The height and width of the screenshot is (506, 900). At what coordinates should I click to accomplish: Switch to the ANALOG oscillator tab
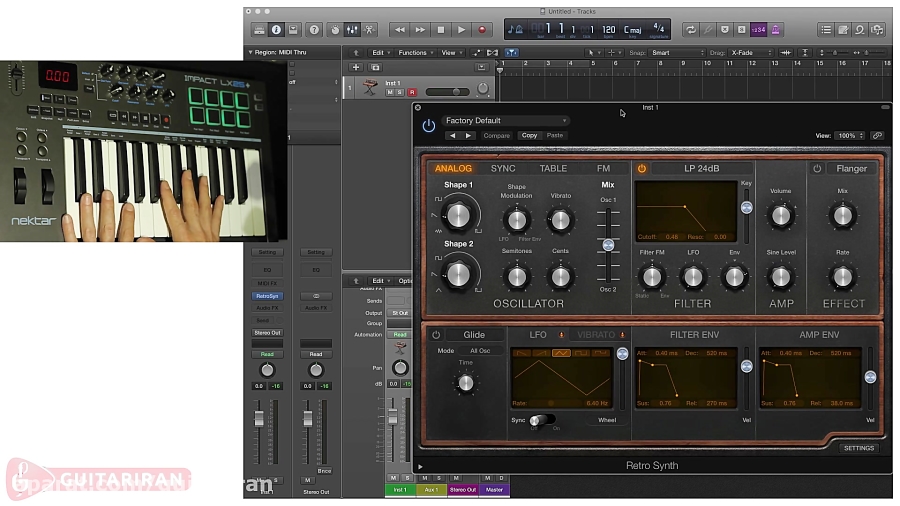(x=453, y=169)
